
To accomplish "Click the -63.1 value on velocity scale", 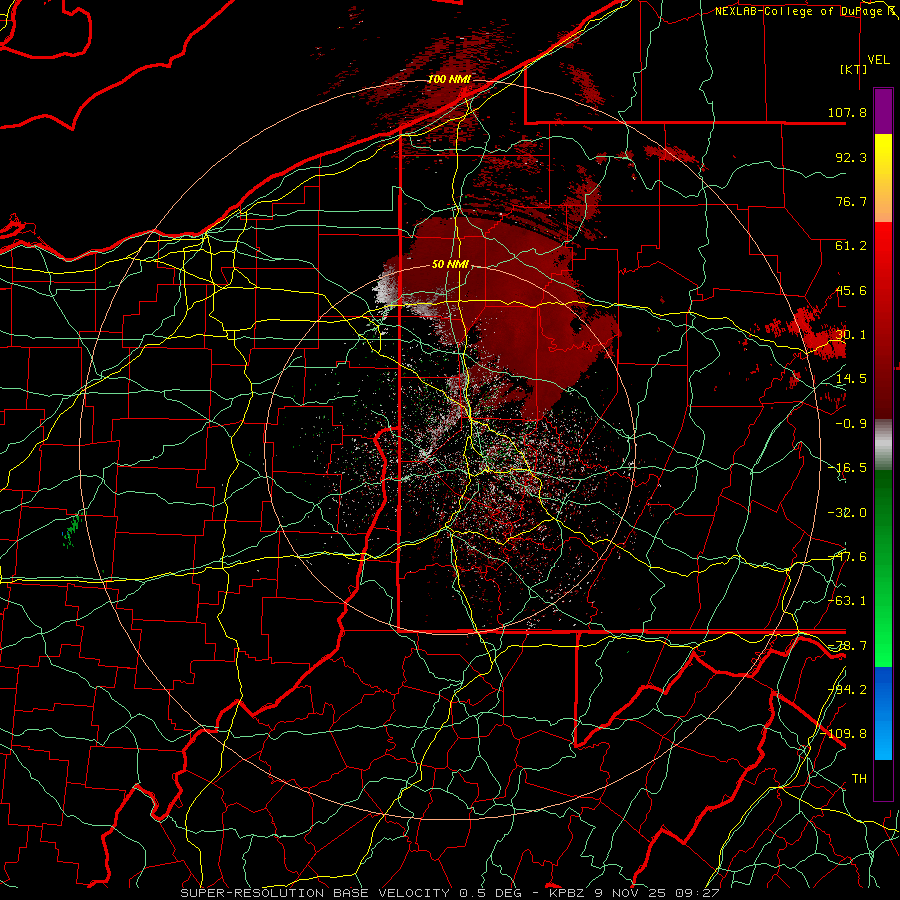I will (x=847, y=601).
